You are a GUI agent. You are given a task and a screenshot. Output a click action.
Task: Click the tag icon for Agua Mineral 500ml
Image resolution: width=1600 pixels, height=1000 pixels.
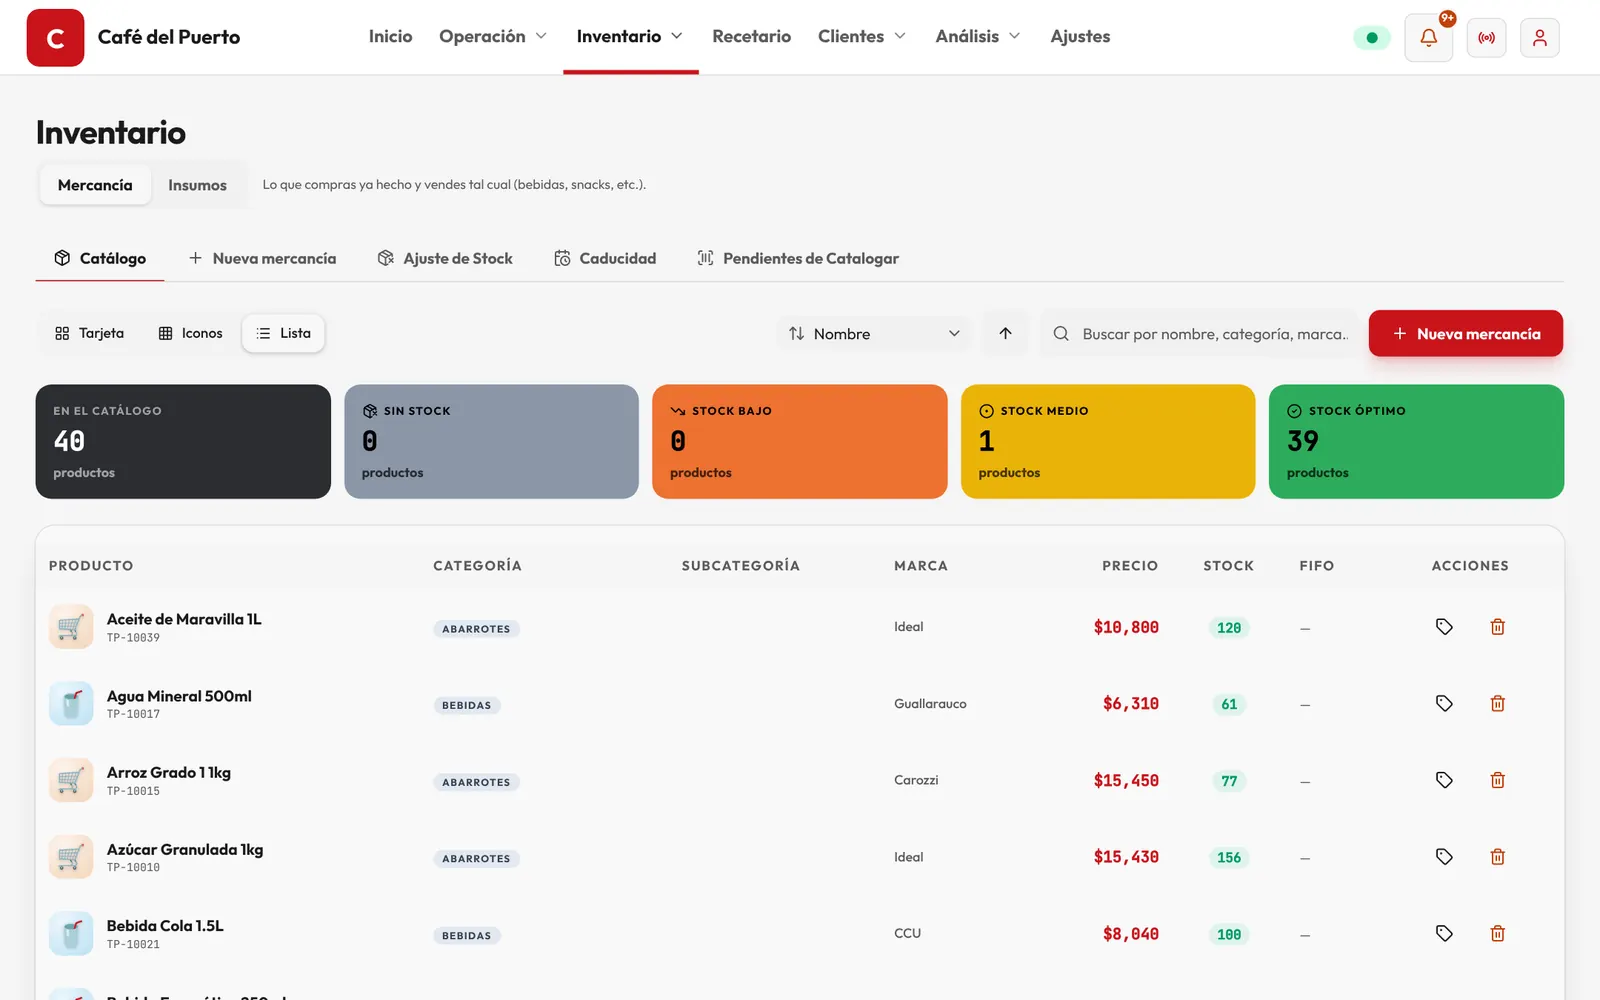click(x=1444, y=704)
